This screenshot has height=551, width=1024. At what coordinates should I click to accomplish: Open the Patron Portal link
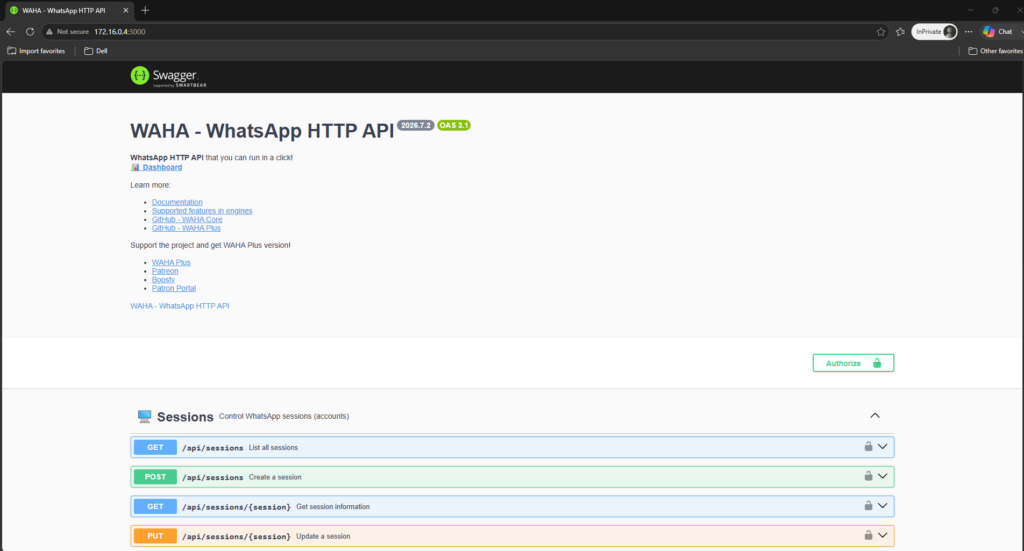tap(174, 288)
